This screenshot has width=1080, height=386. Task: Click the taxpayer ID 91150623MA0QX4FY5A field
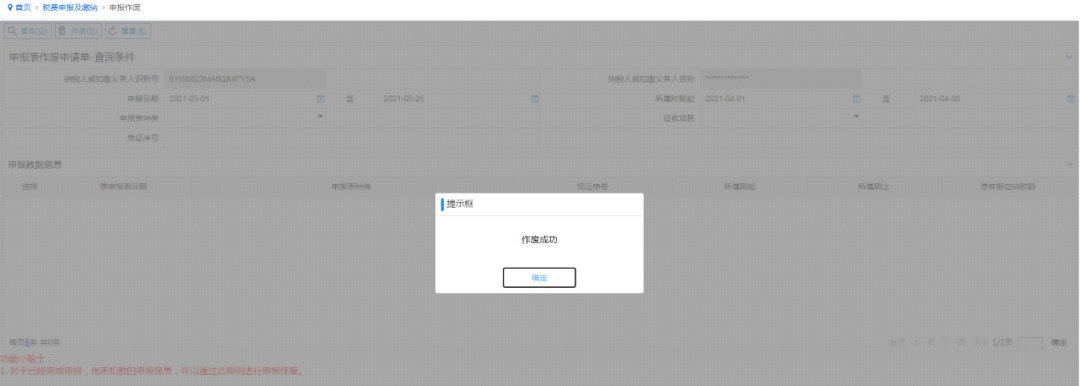pyautogui.click(x=245, y=79)
